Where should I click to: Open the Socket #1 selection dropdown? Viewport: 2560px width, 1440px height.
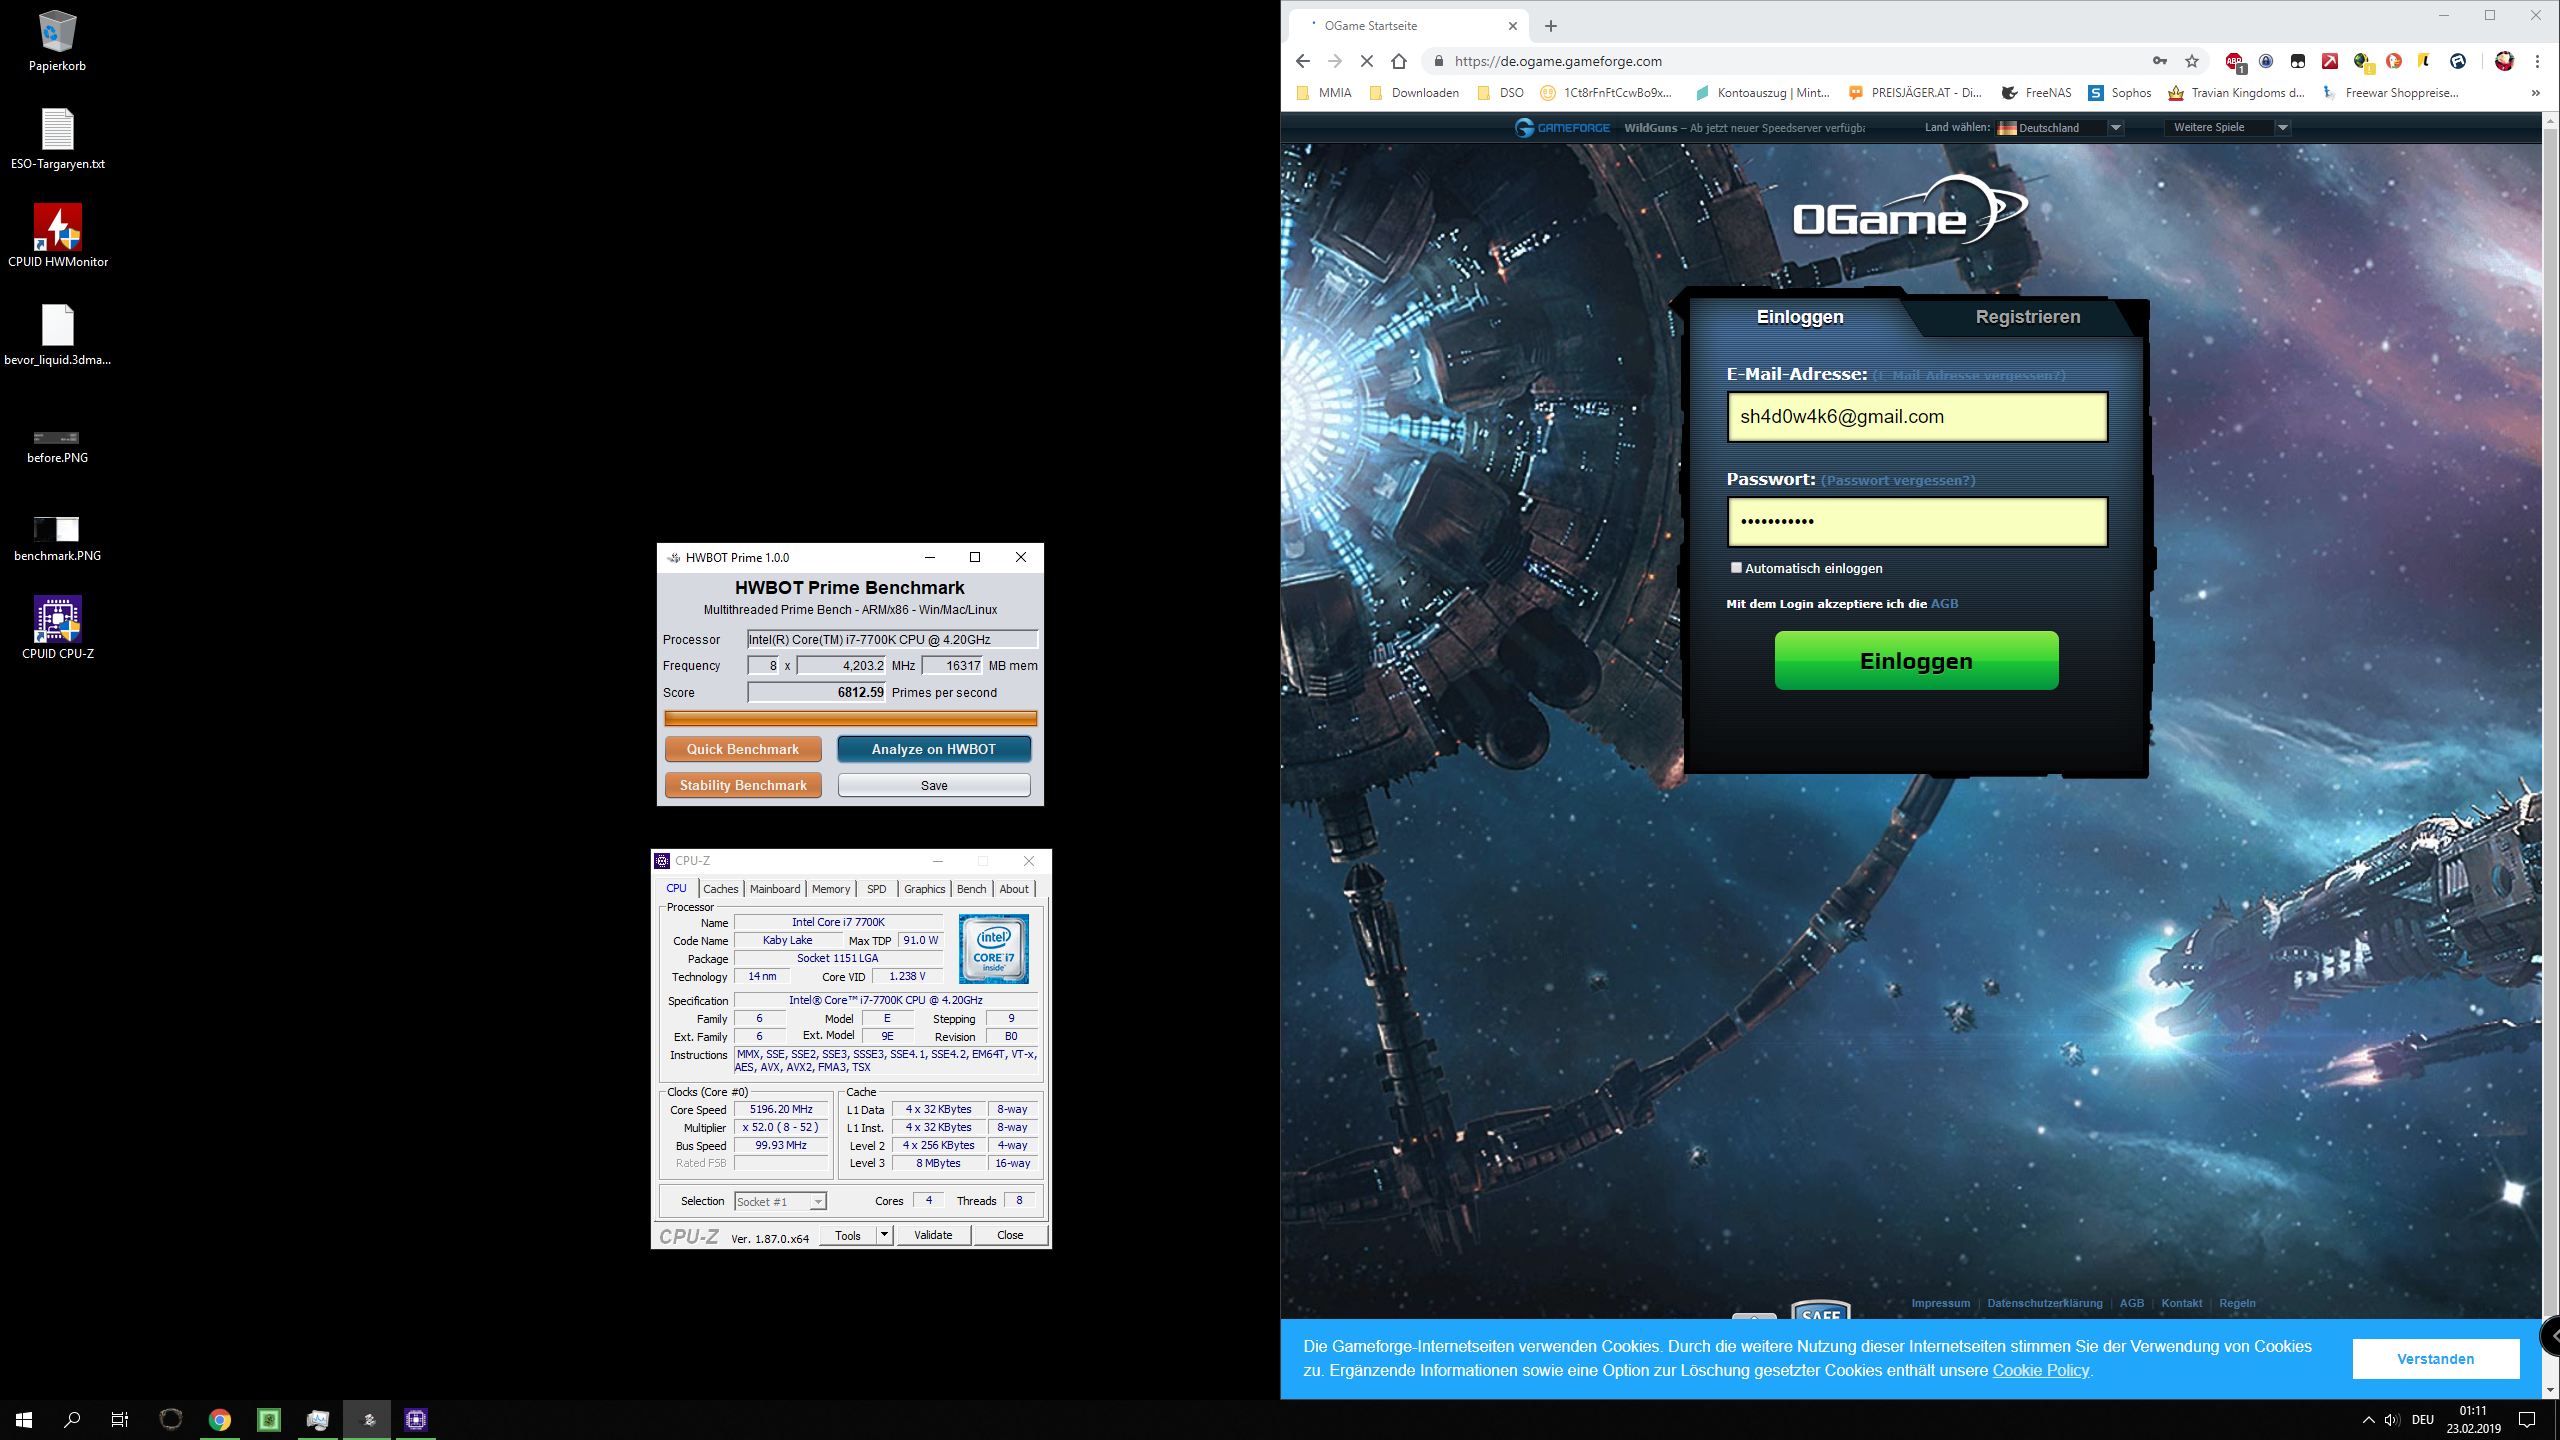[780, 1201]
